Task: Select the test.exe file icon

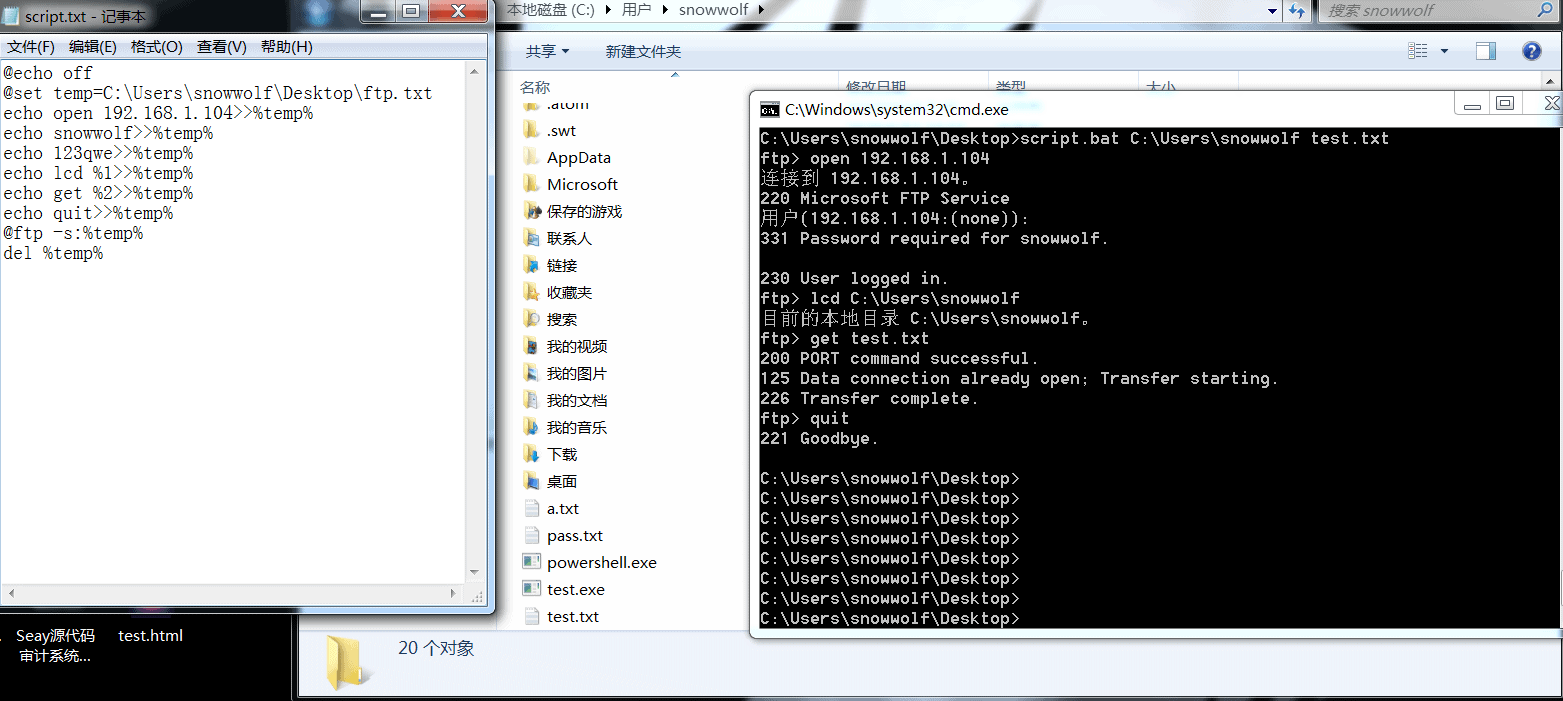Action: point(531,589)
